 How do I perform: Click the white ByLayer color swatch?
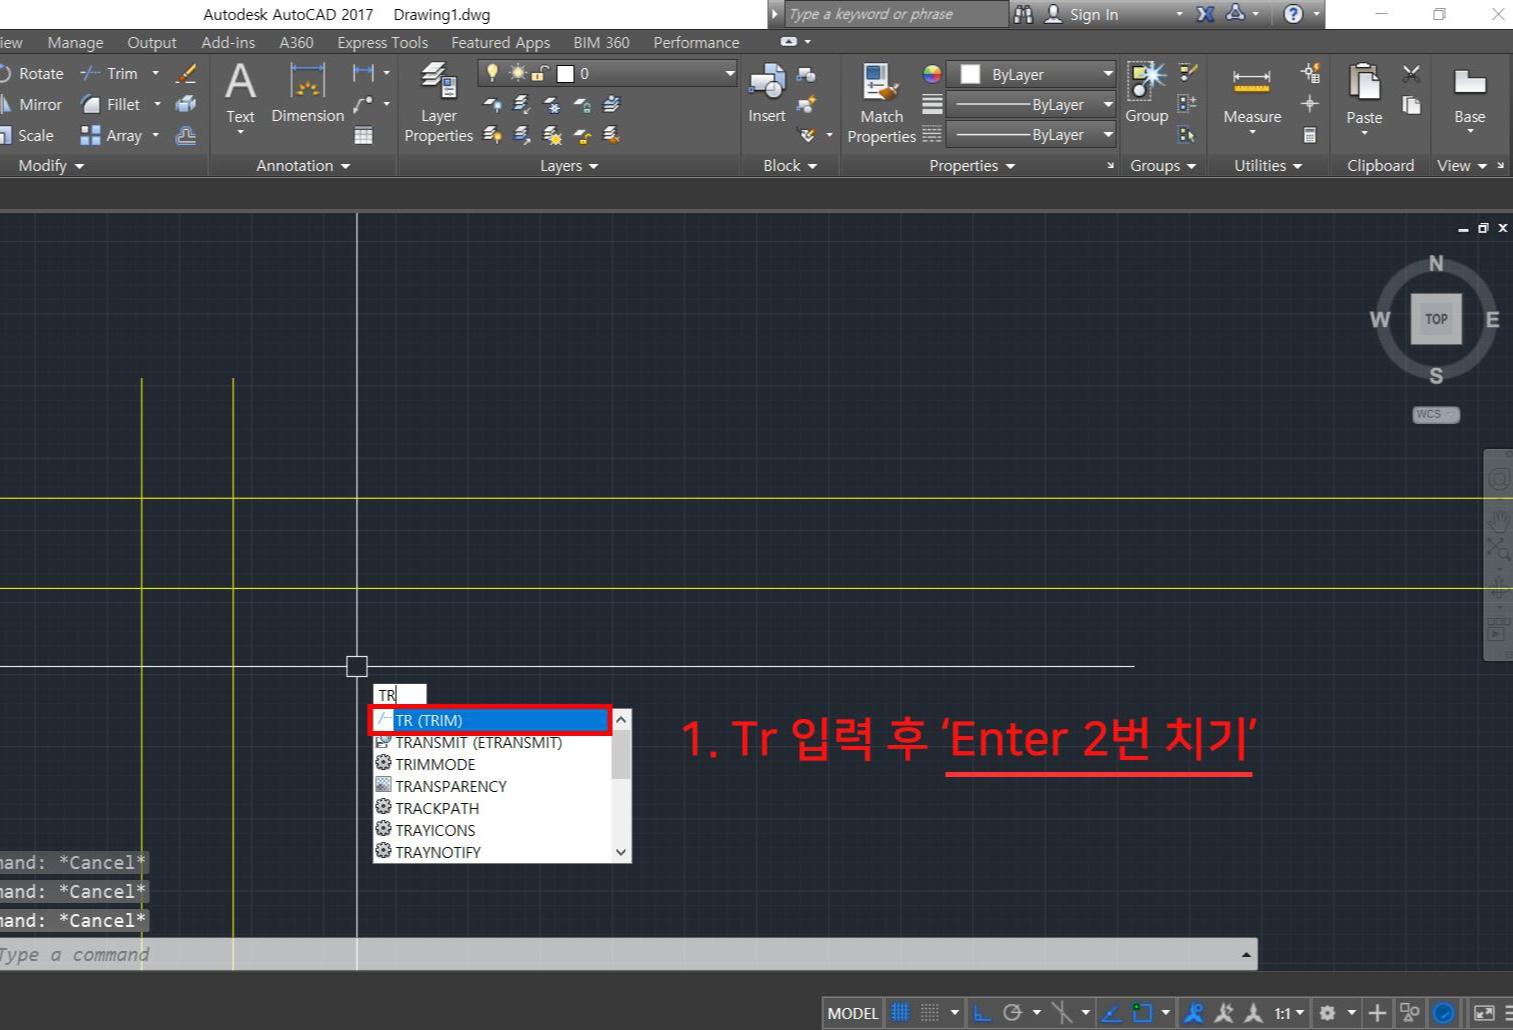pos(970,75)
